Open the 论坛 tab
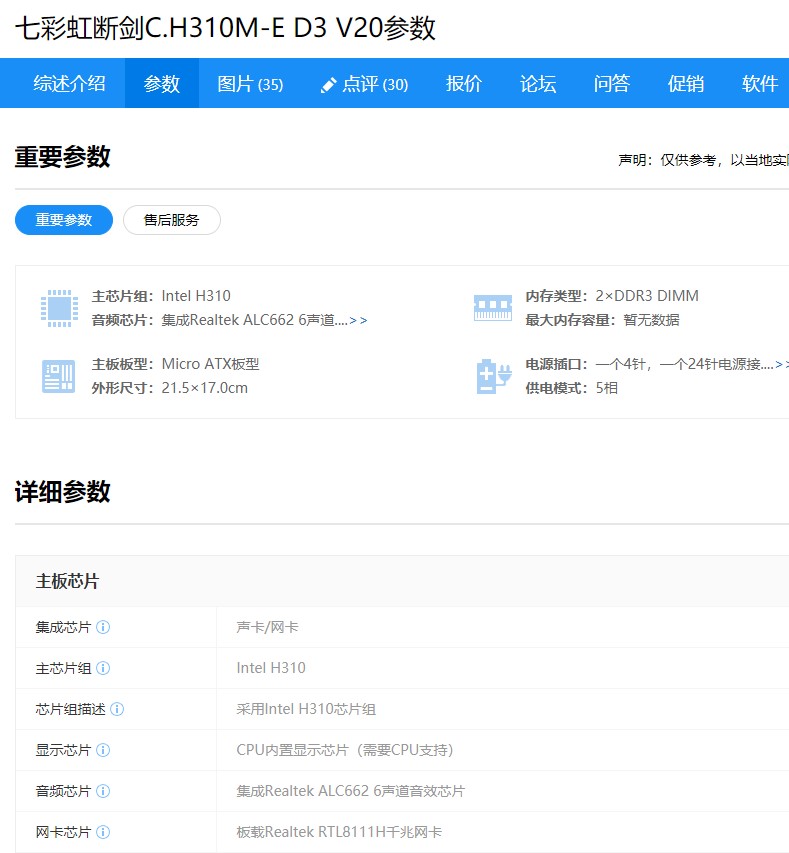Image resolution: width=789 pixels, height=853 pixels. (538, 83)
